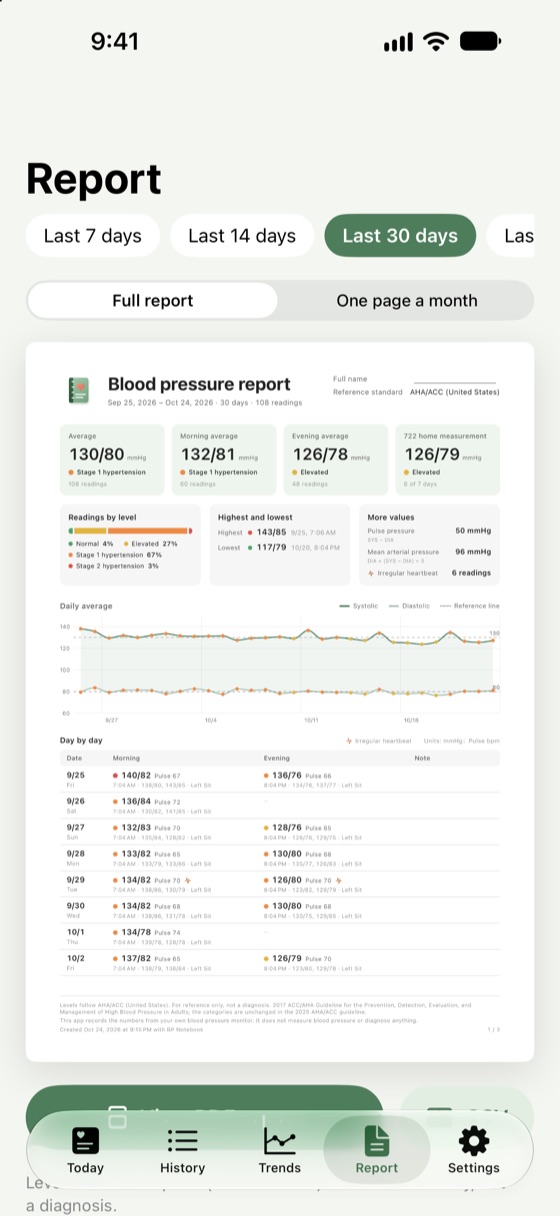The height and width of the screenshot is (1216, 560).
Task: Tap the Daily average chart heading
Action: tap(86, 606)
